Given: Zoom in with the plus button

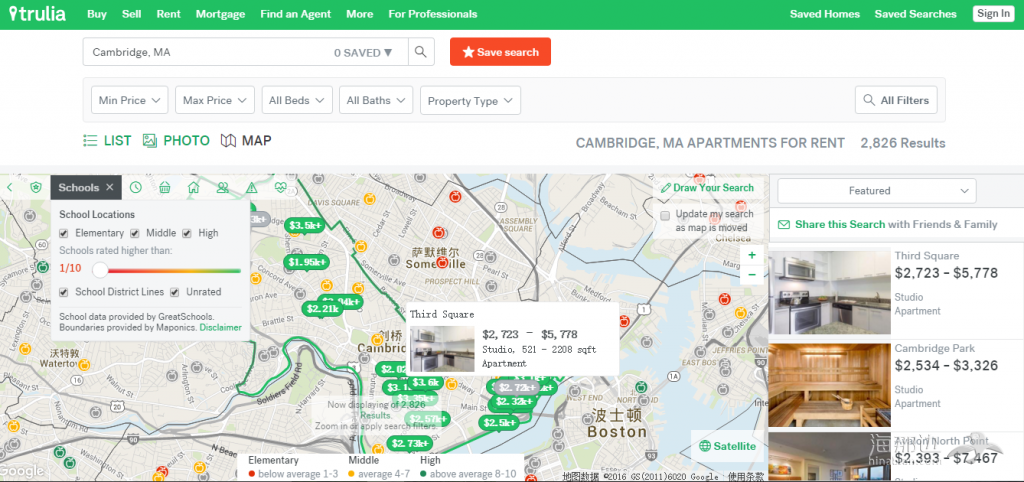Looking at the screenshot, I should (752, 255).
